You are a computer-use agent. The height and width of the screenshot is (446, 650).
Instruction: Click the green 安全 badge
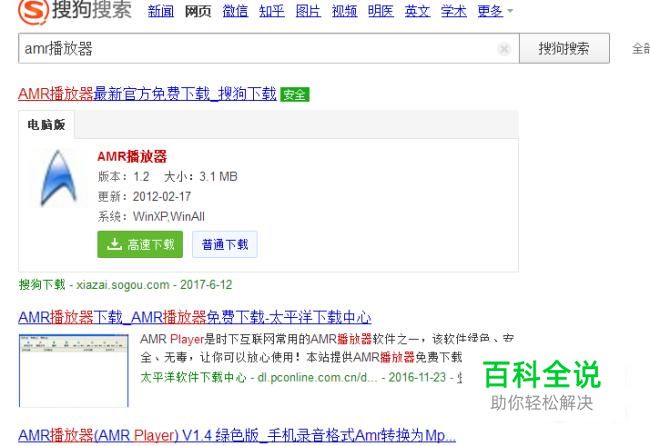[x=294, y=95]
